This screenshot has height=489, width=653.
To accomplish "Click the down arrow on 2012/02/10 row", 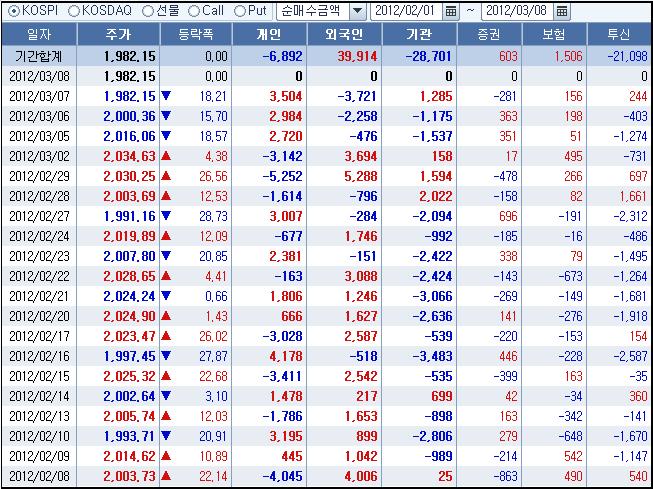I will tap(166, 436).
